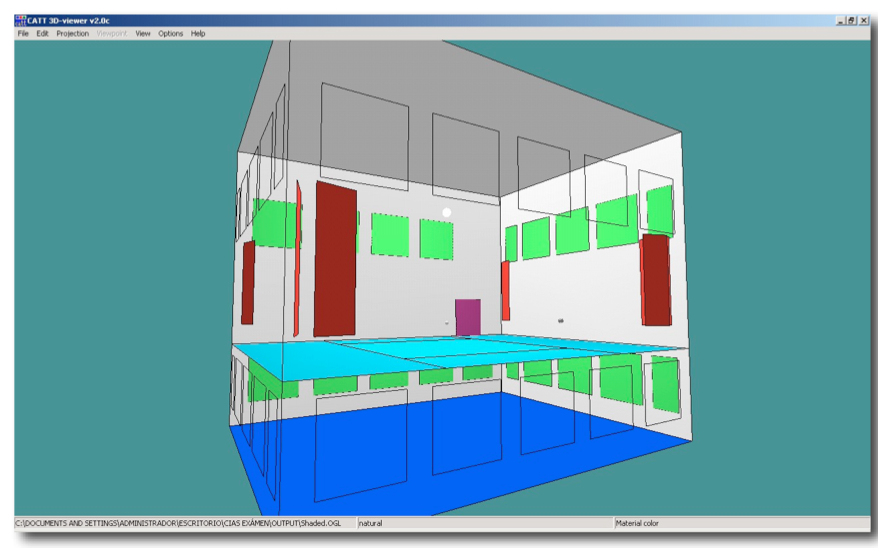The height and width of the screenshot is (548, 878).
Task: Open the Options menu
Action: [170, 34]
